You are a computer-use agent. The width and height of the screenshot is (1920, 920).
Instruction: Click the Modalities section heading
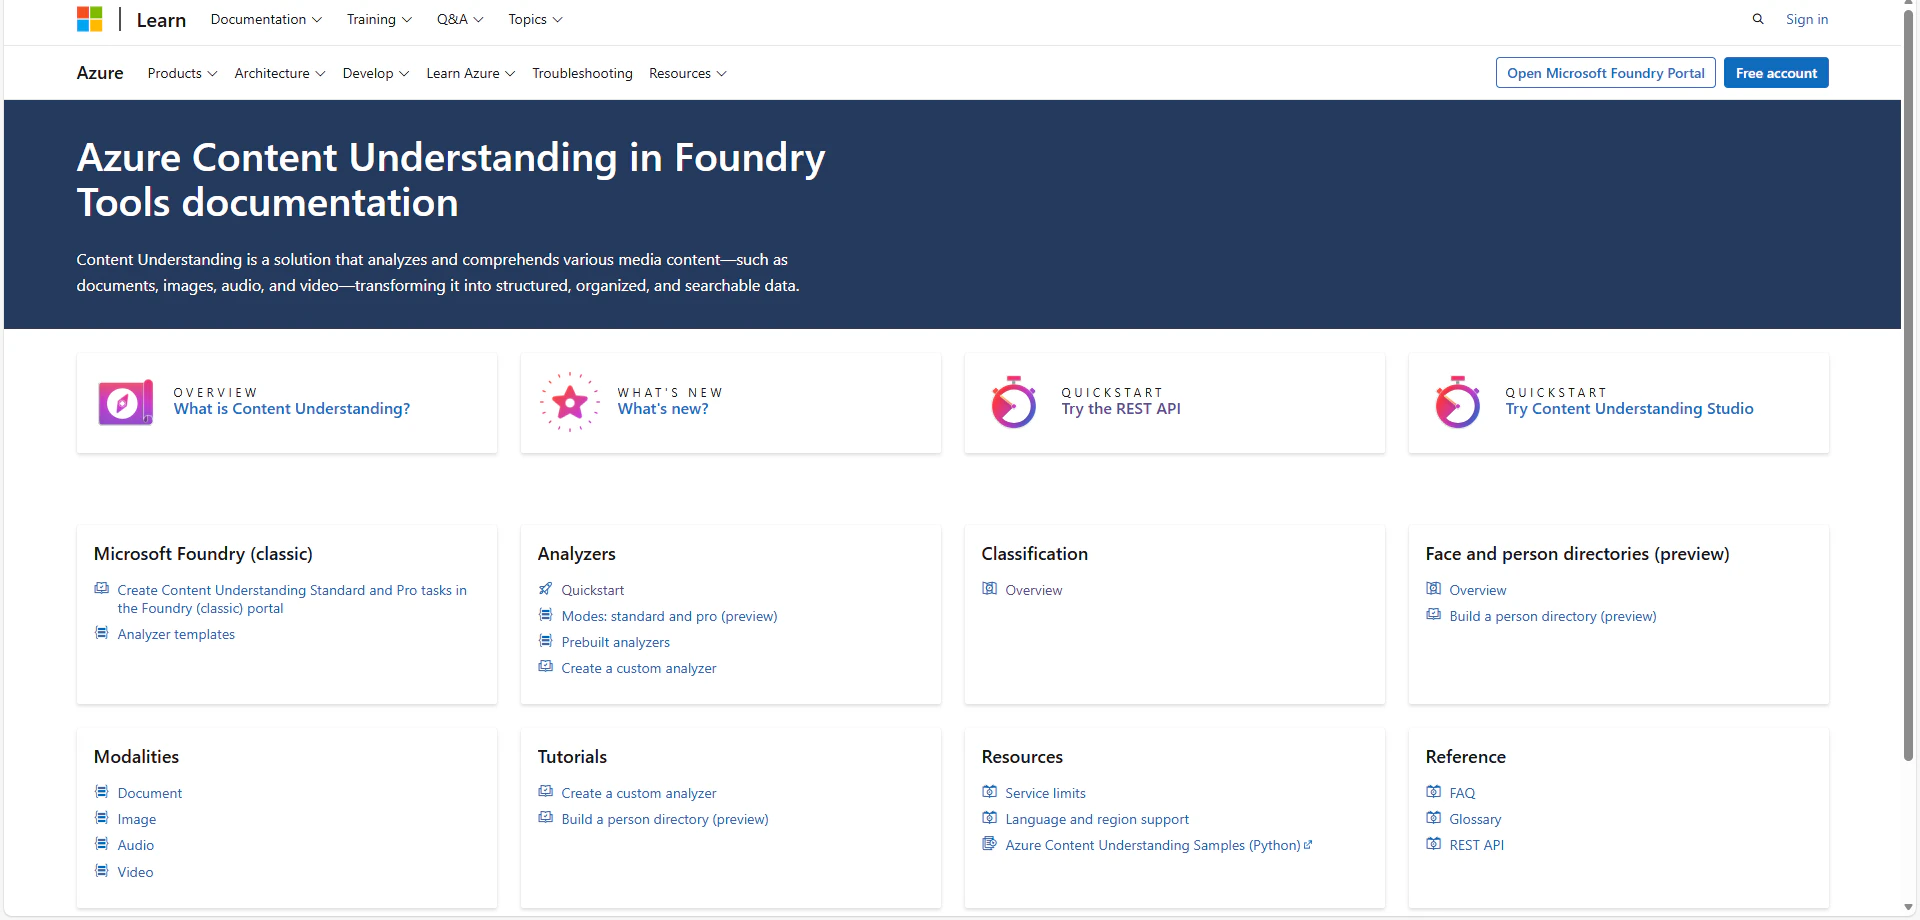tap(137, 757)
